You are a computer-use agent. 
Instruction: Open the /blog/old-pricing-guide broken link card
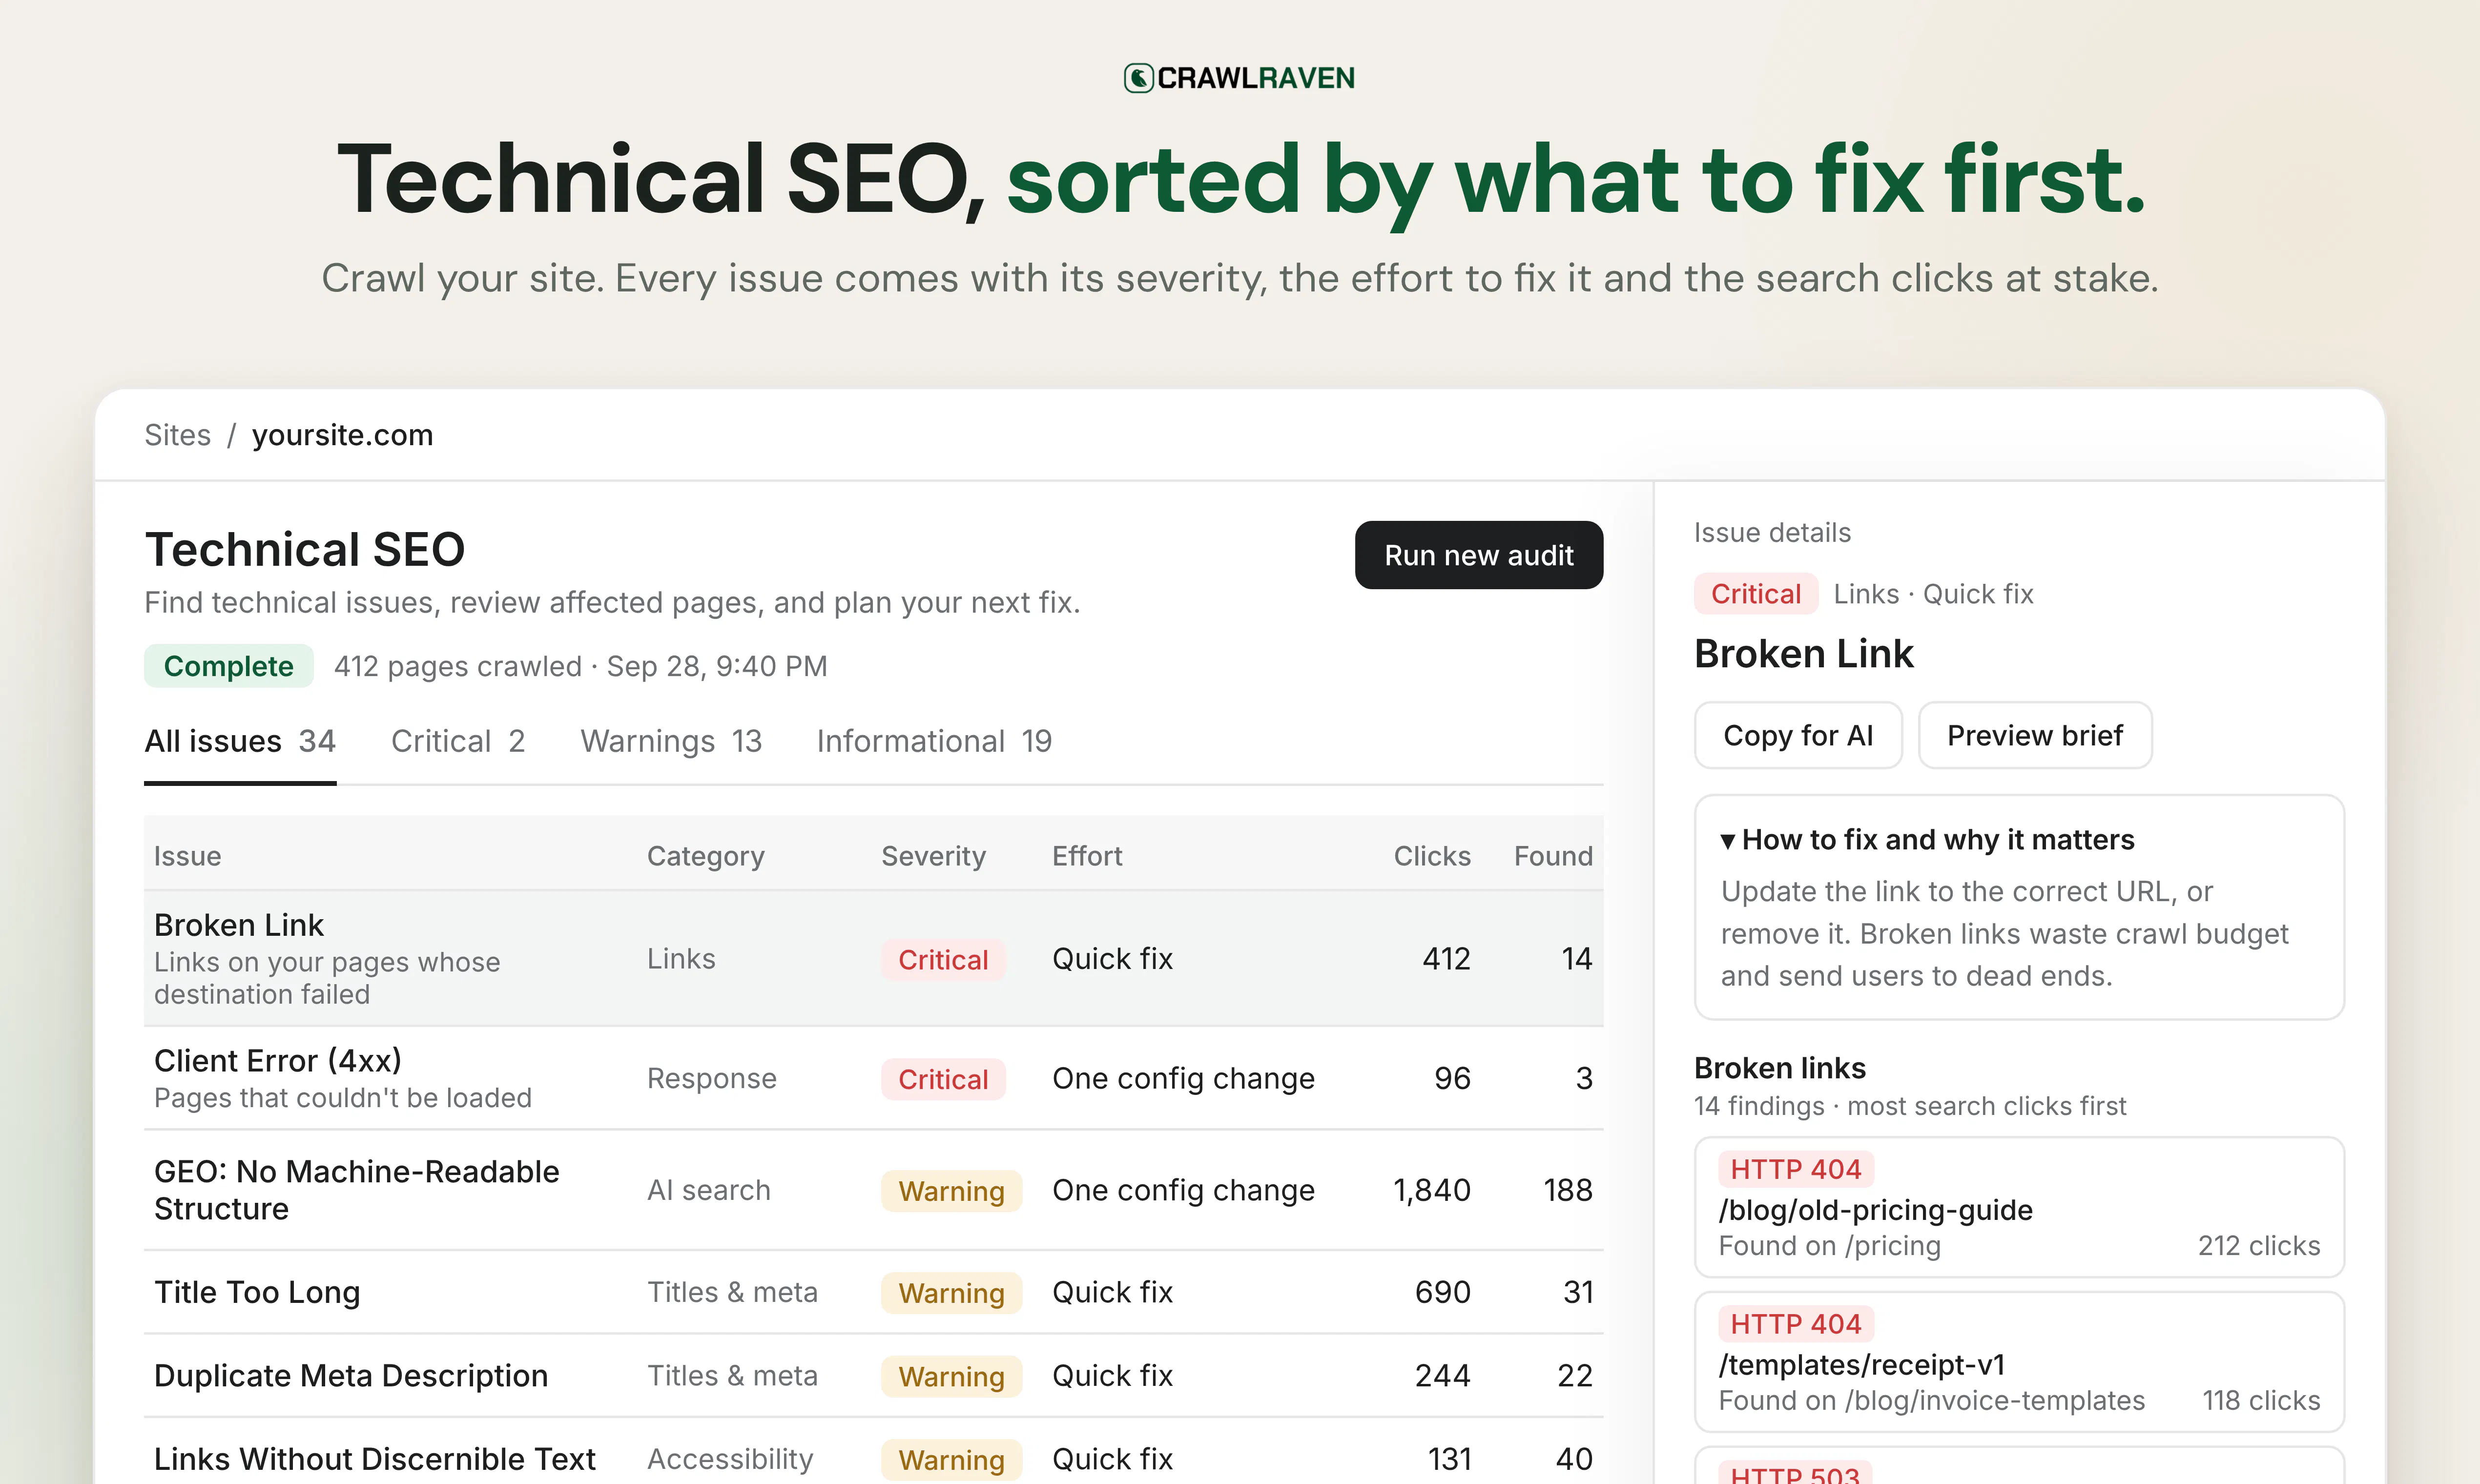(2019, 1207)
